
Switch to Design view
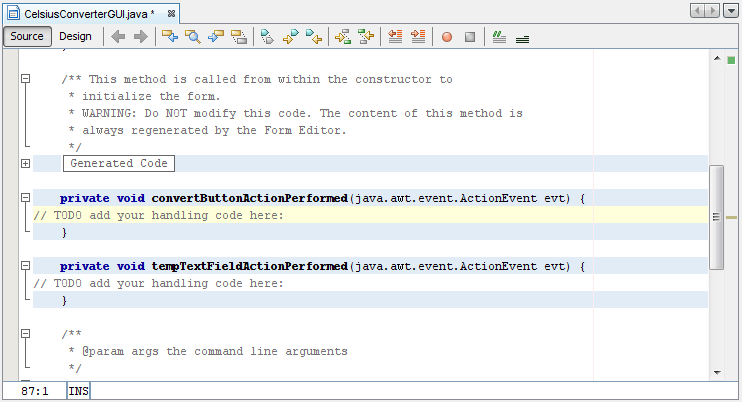pyautogui.click(x=75, y=37)
